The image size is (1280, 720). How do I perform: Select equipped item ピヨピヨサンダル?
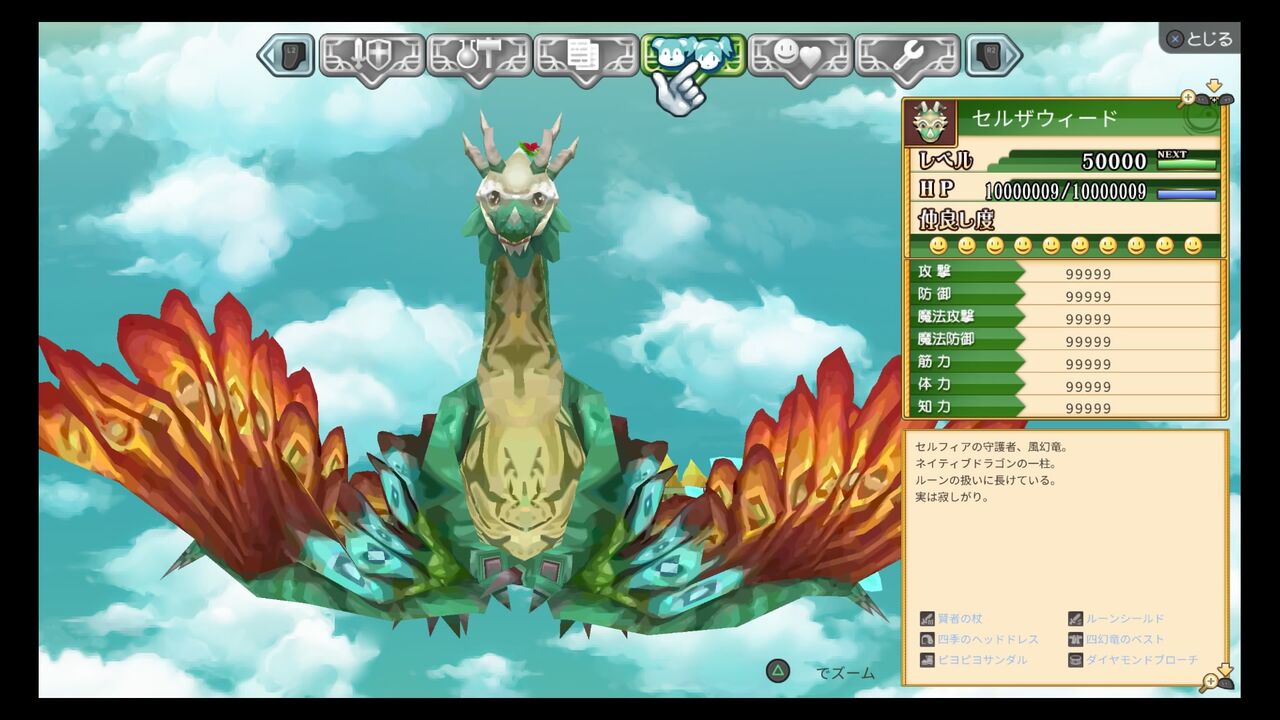pos(982,661)
